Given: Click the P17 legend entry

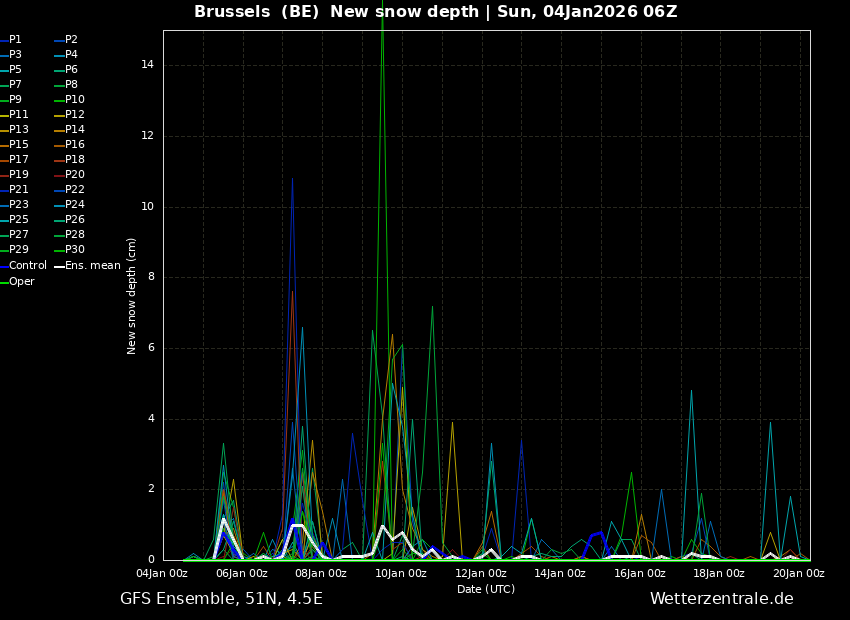Looking at the screenshot, I should [x=14, y=160].
